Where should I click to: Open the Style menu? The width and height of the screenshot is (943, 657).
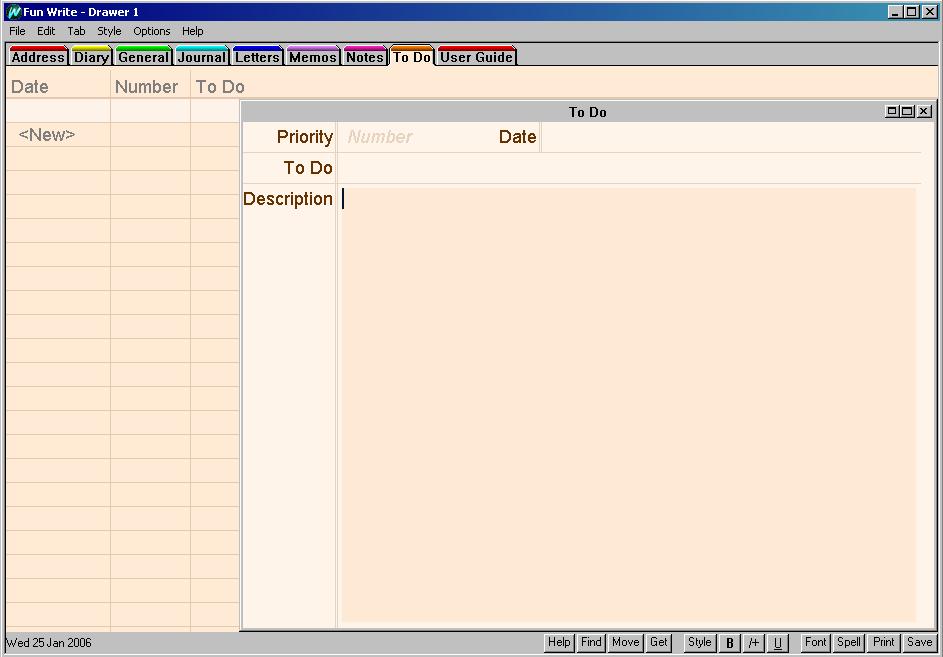(109, 31)
